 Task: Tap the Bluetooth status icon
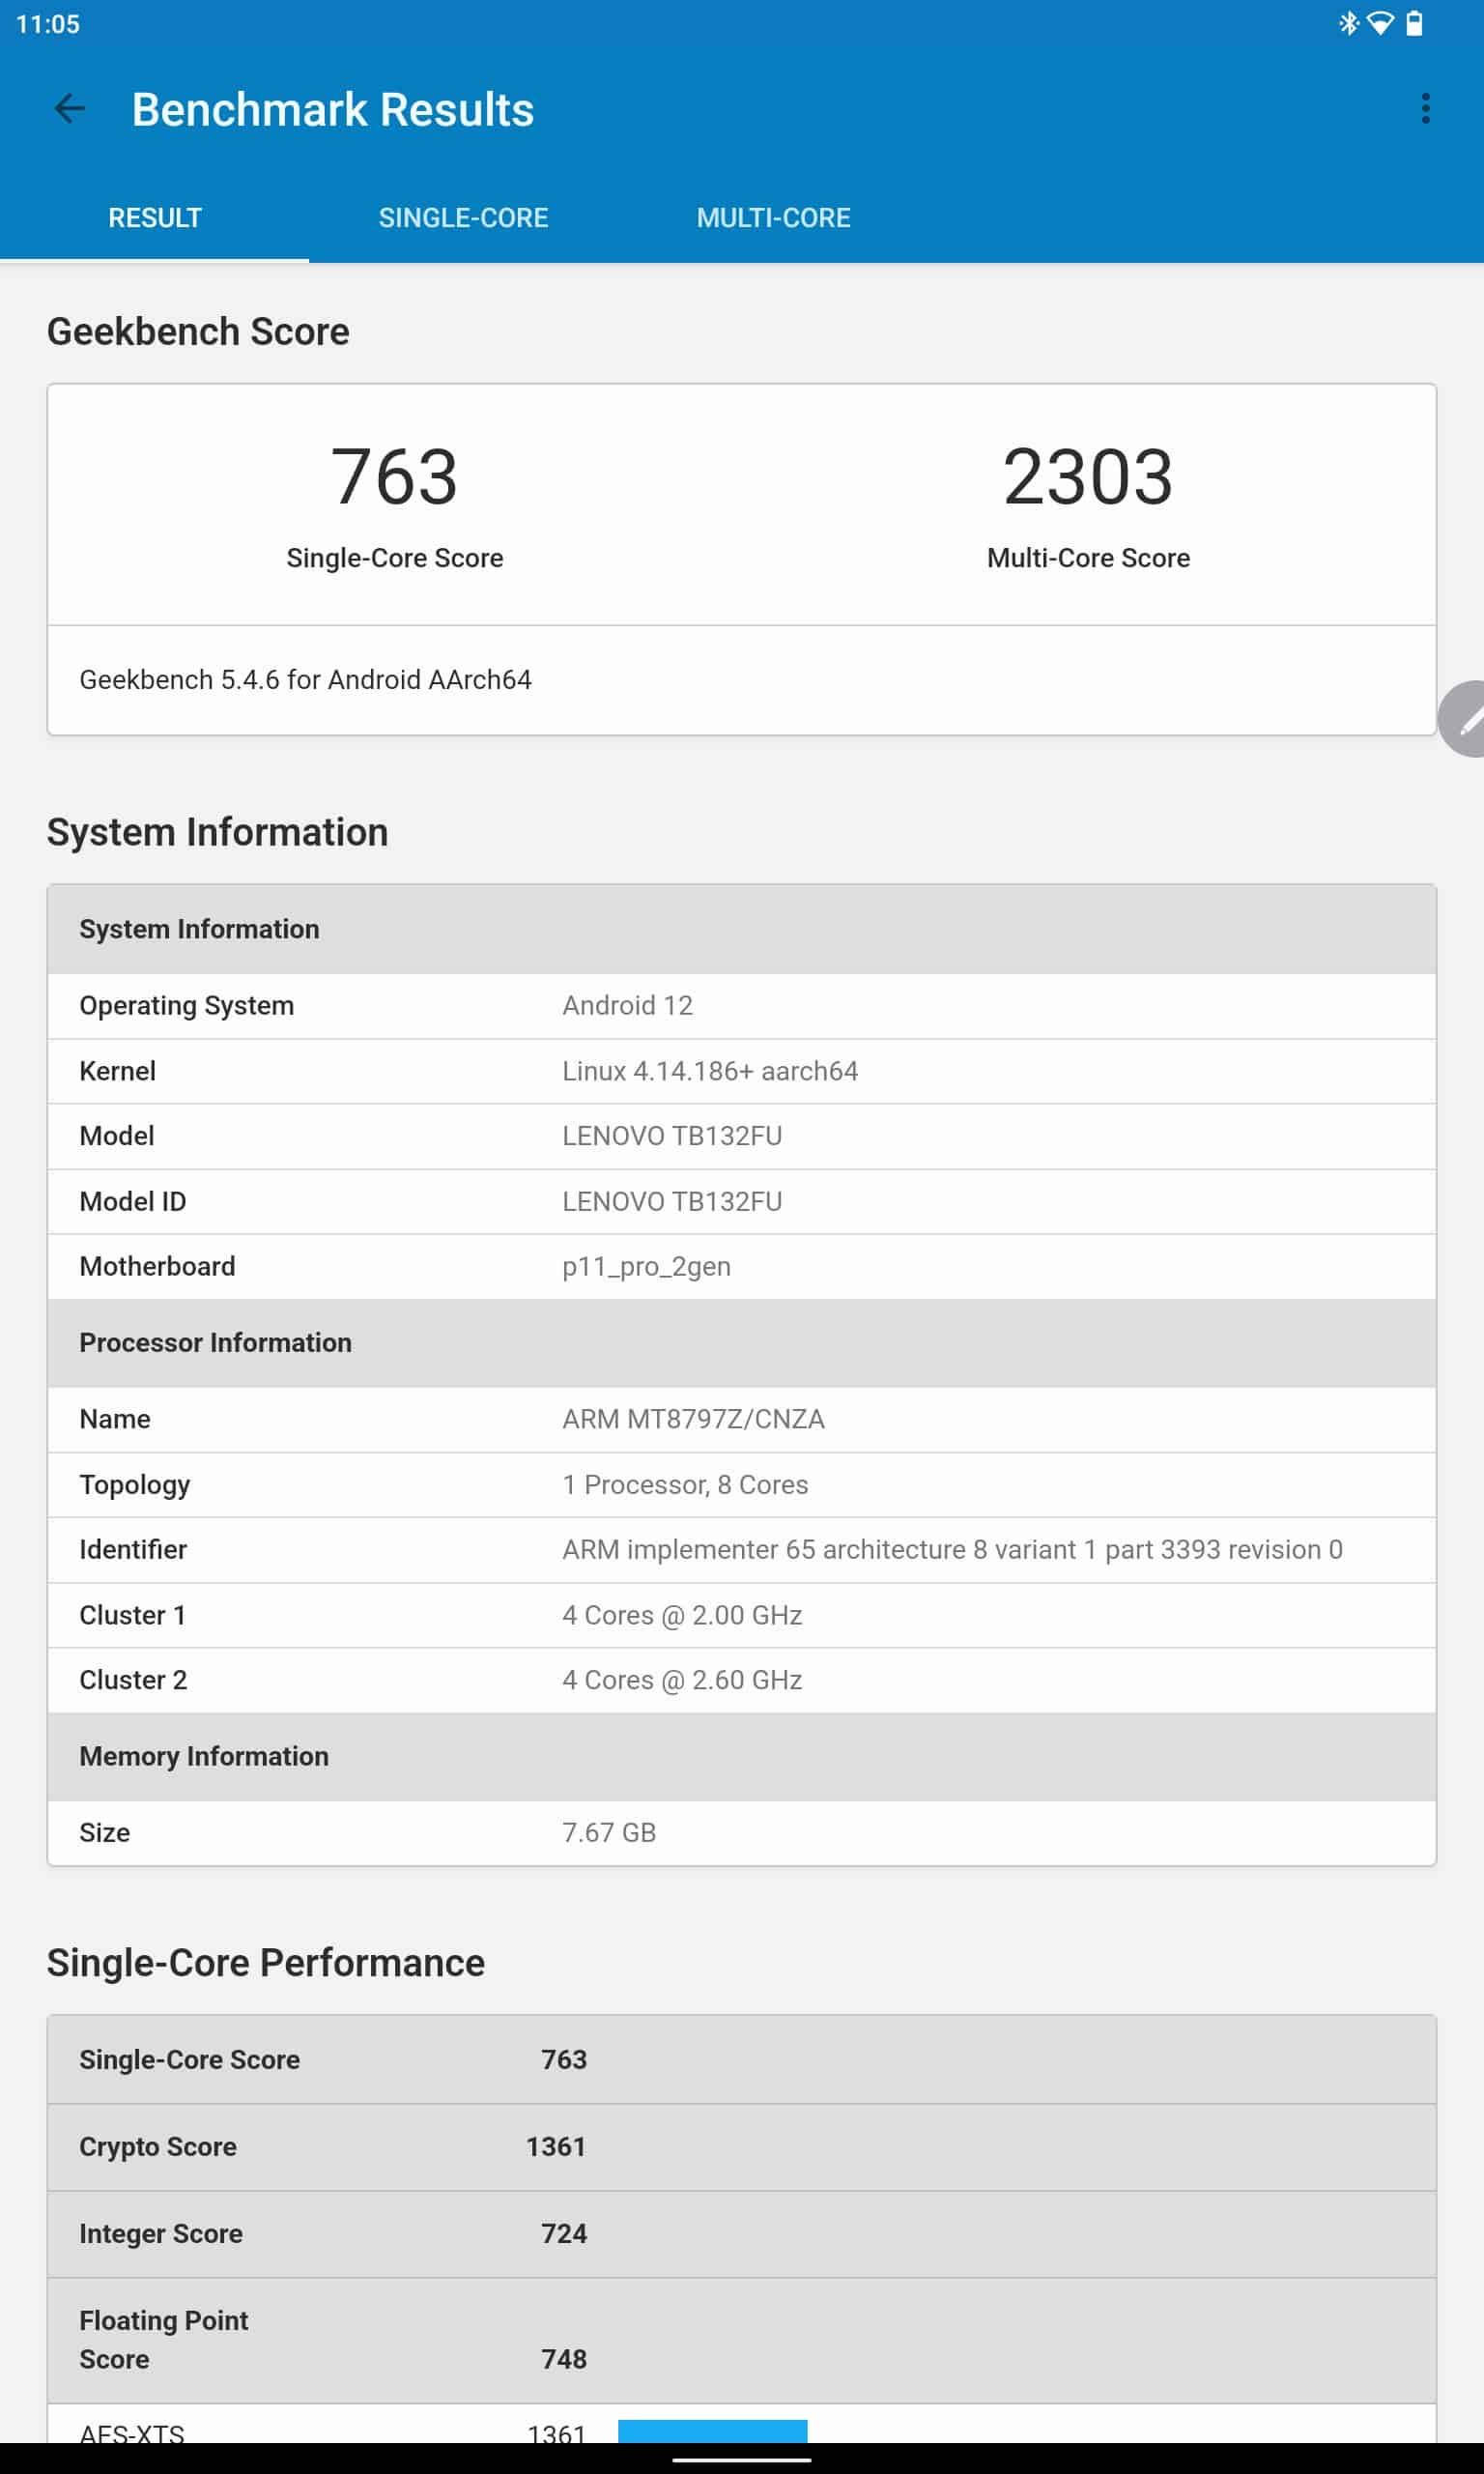1348,23
